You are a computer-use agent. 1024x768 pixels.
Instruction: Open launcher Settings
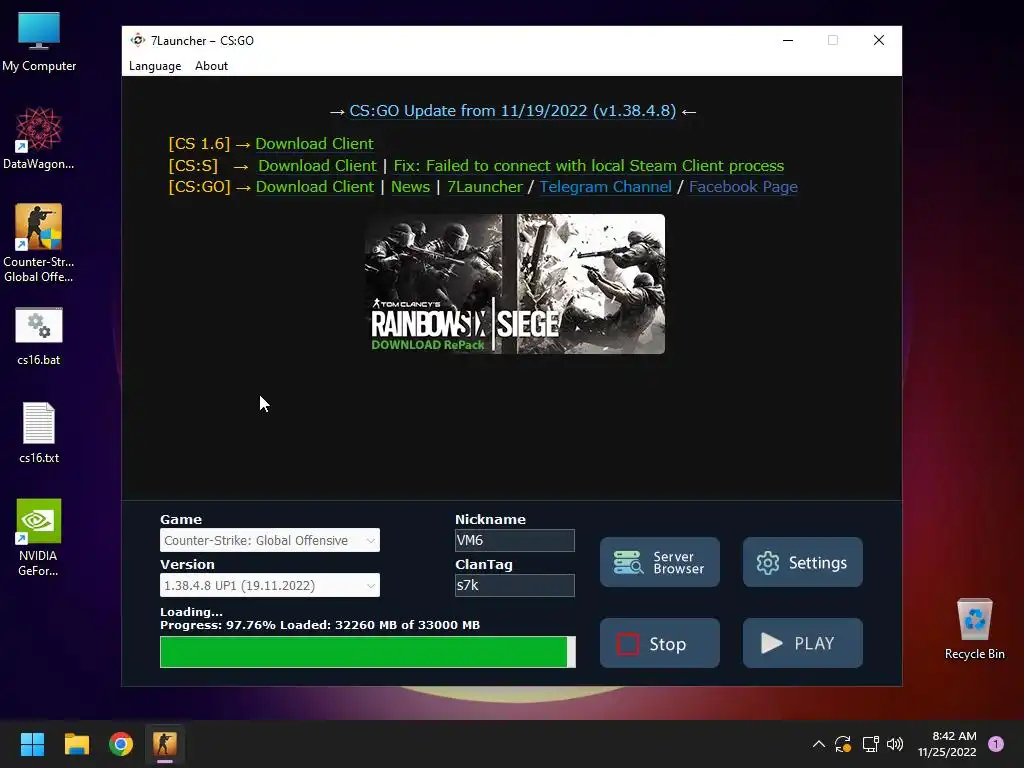803,562
